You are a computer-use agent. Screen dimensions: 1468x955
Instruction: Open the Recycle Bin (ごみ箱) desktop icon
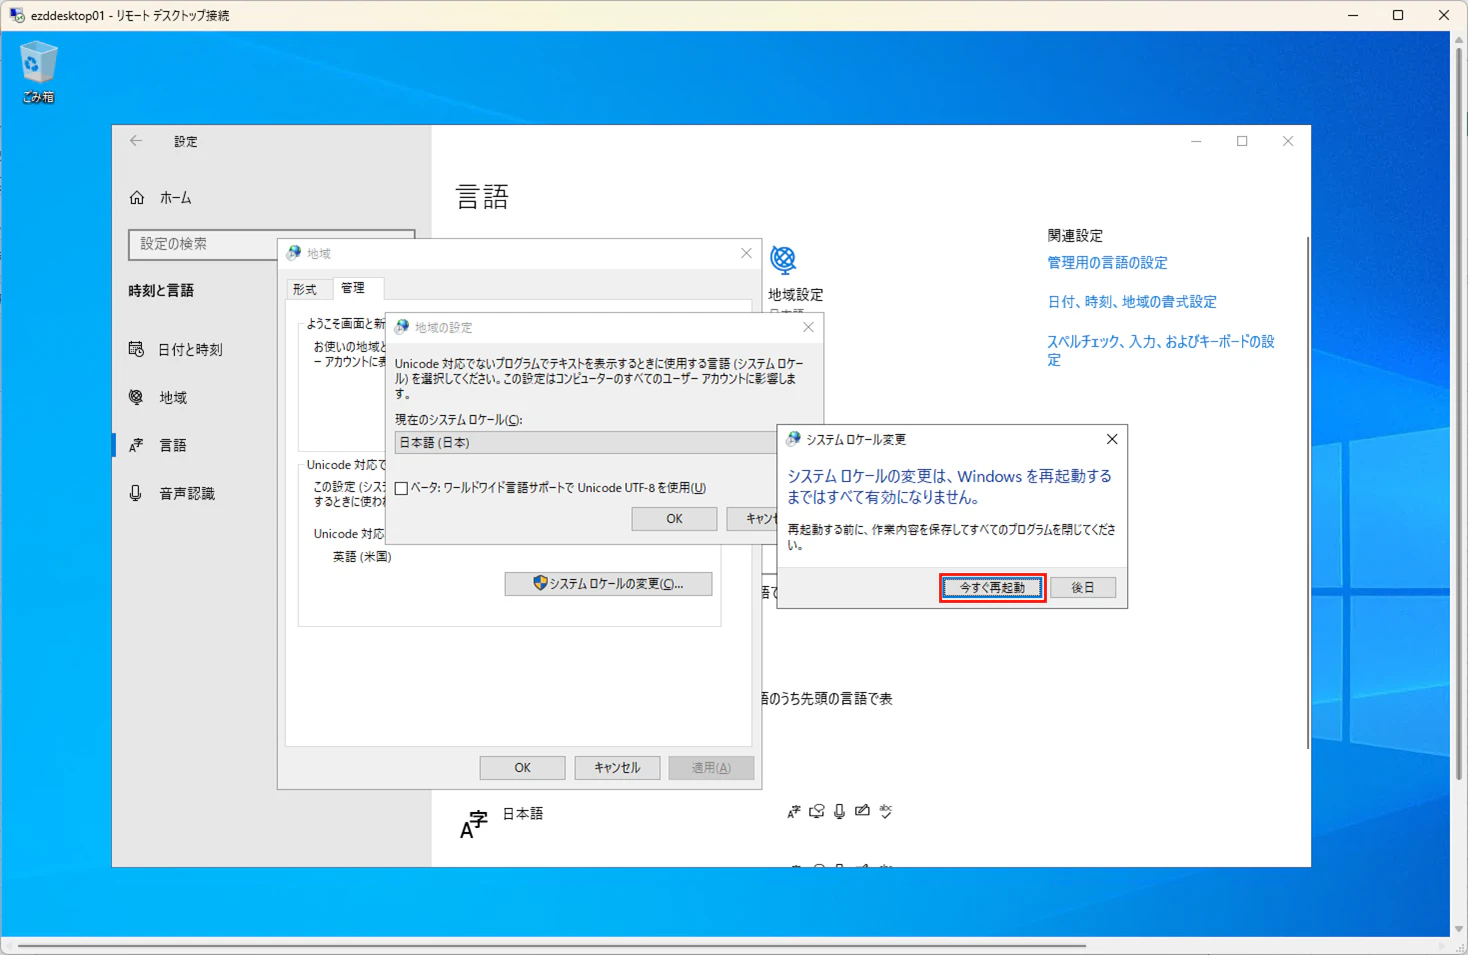(38, 72)
